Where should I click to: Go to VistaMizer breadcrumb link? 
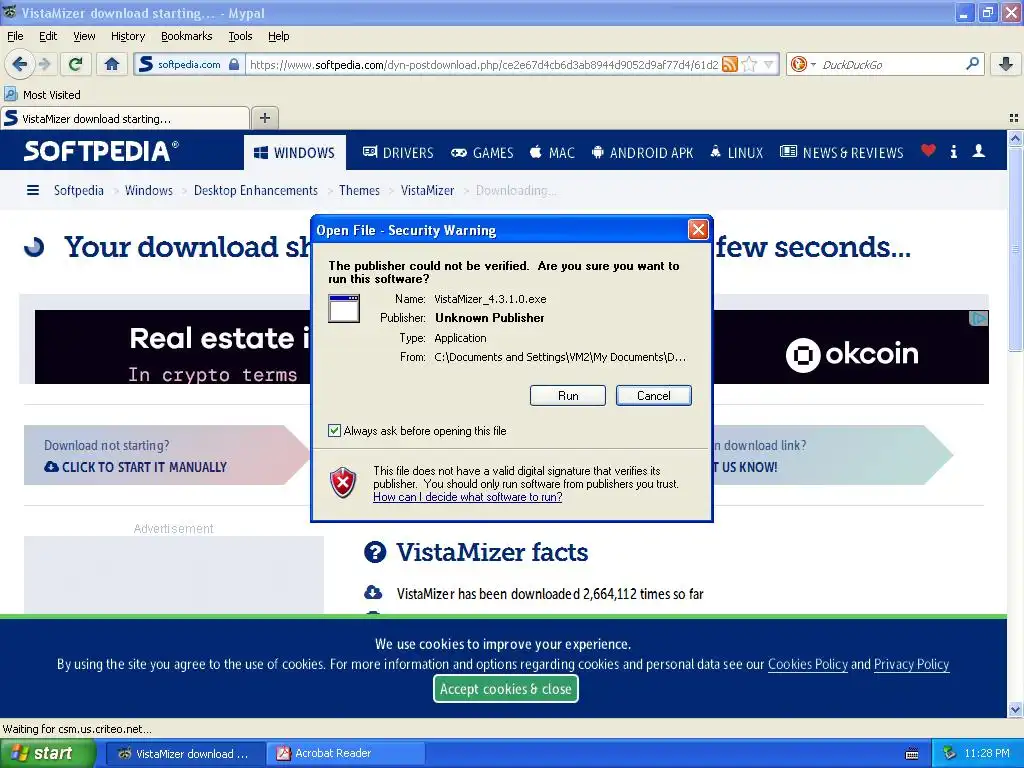pyautogui.click(x=427, y=190)
